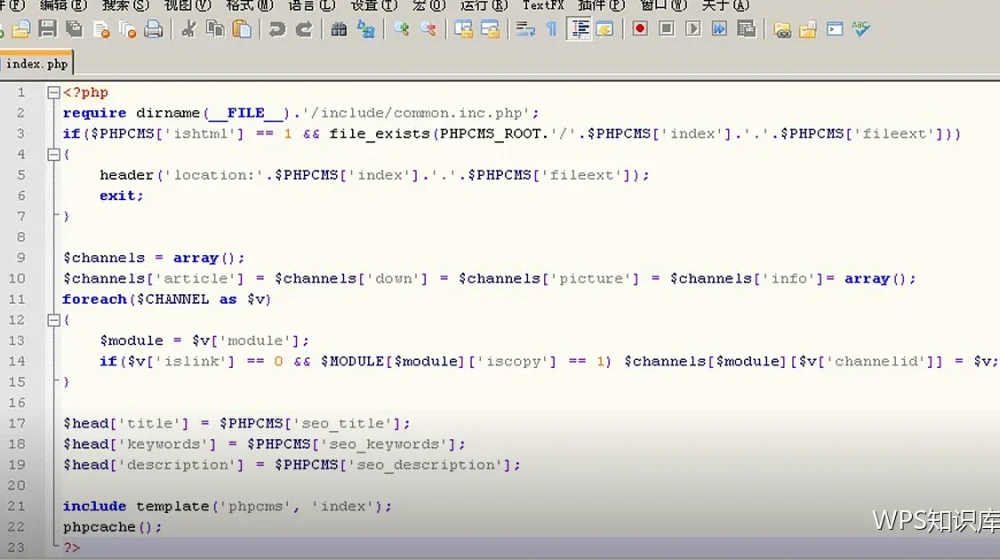Open the 宏(O) macro menu
Viewport: 1000px width, 560px height.
(429, 6)
